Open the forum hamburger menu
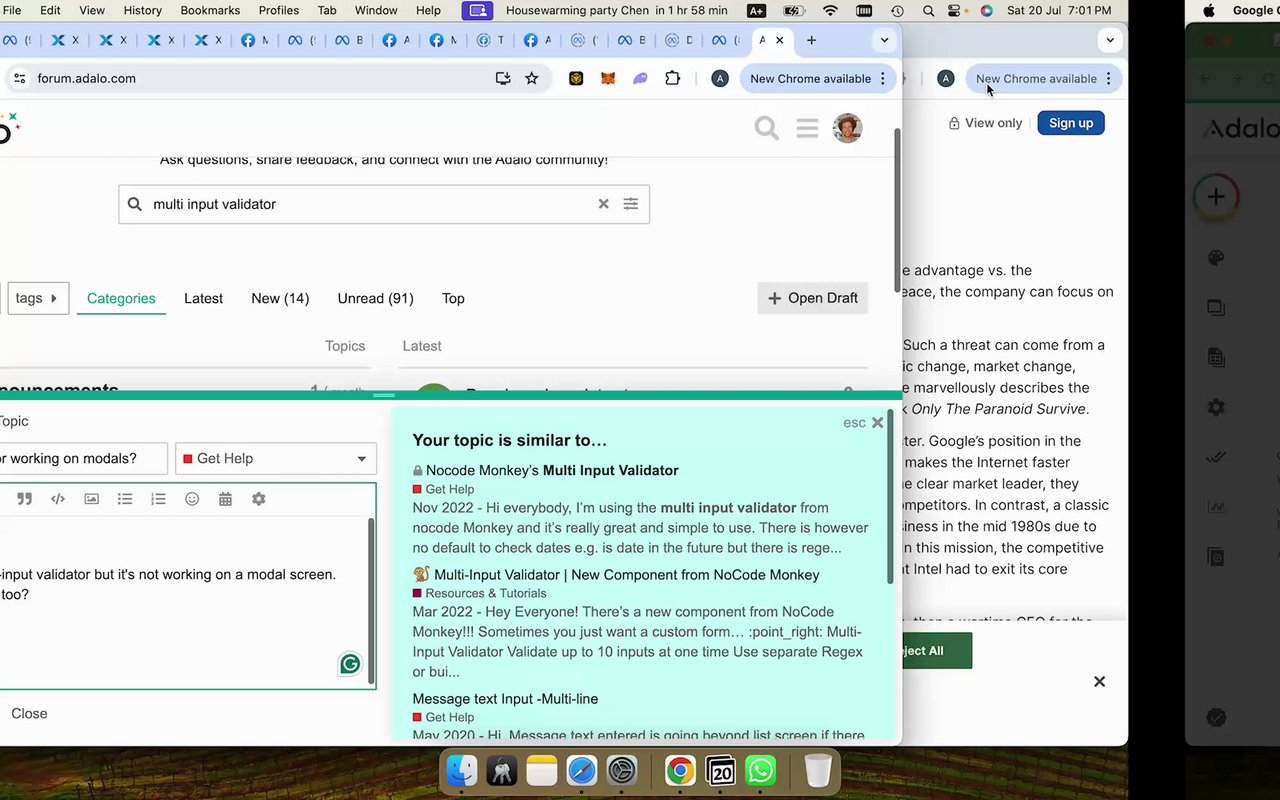1280x800 pixels. pos(808,128)
